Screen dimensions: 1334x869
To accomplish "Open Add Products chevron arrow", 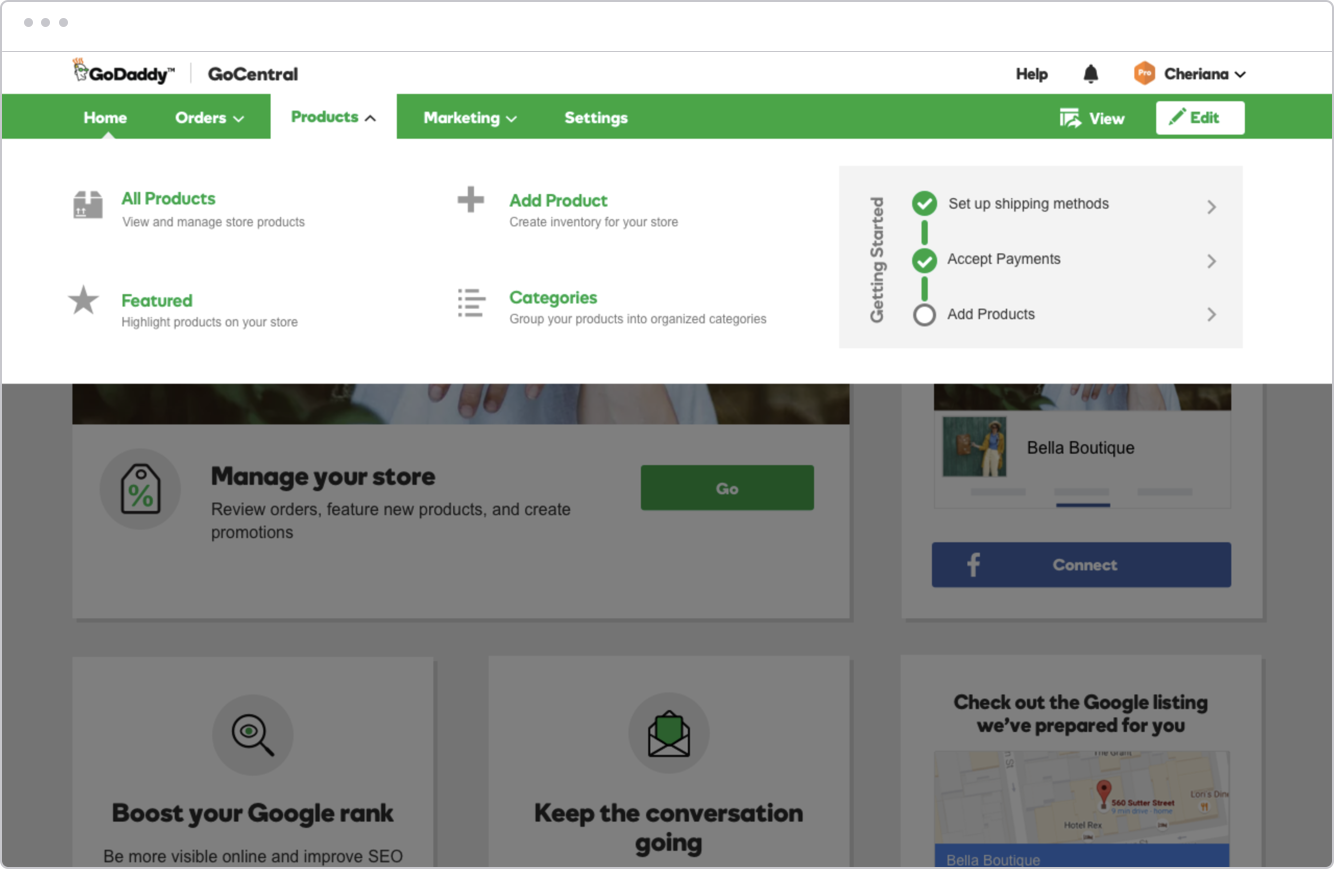I will coord(1211,314).
